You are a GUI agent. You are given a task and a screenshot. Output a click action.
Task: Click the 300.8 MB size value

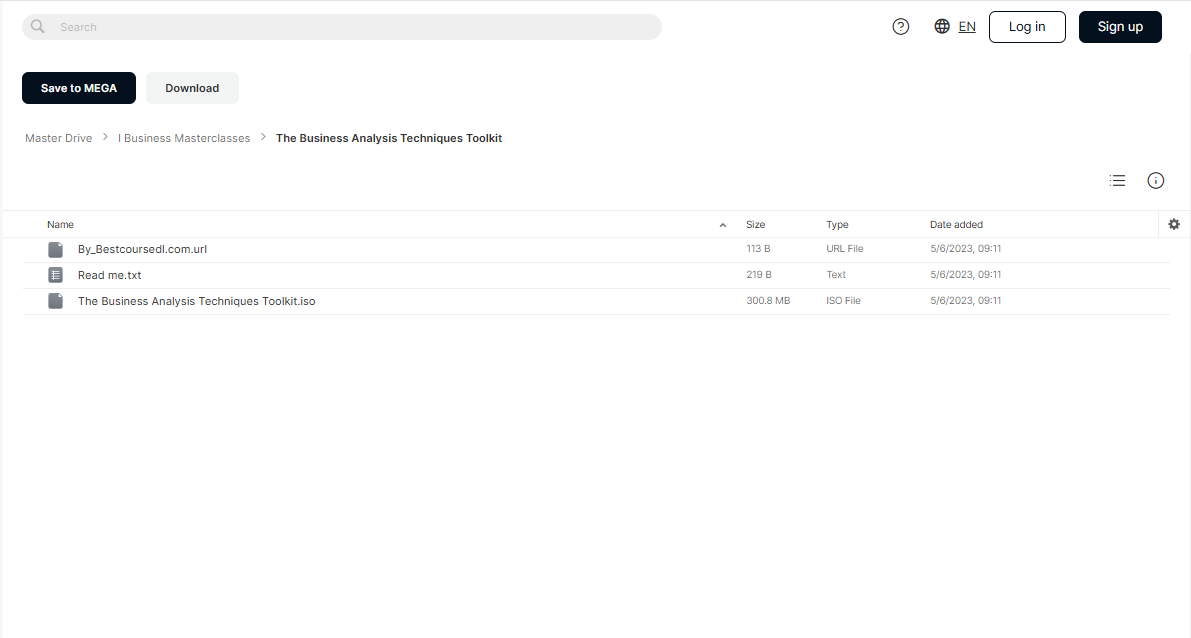[x=768, y=300]
